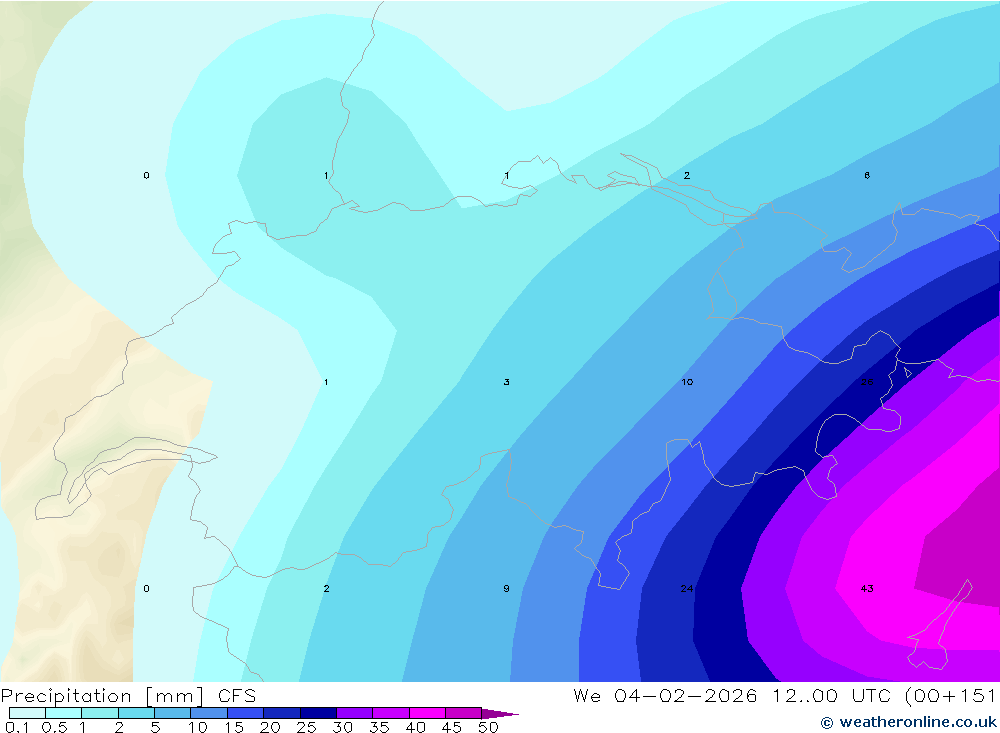Image resolution: width=1000 pixels, height=733 pixels.
Task: Click the legend scale label '30'
Action: coord(343,727)
